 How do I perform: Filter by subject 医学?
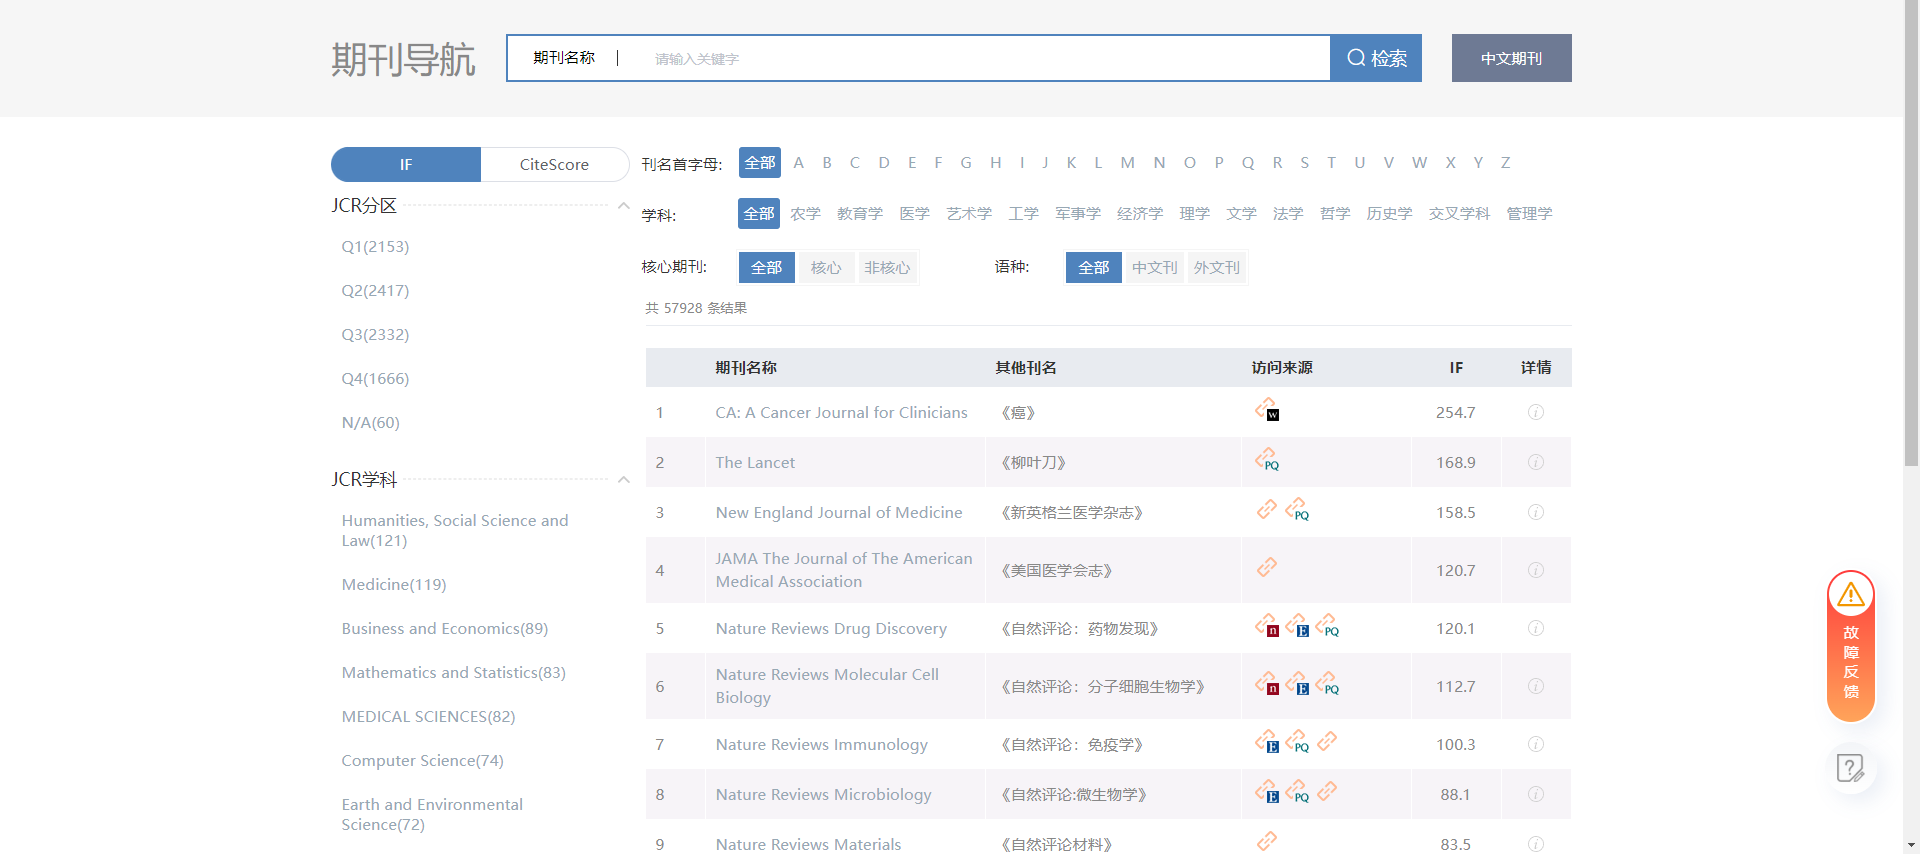click(x=914, y=214)
